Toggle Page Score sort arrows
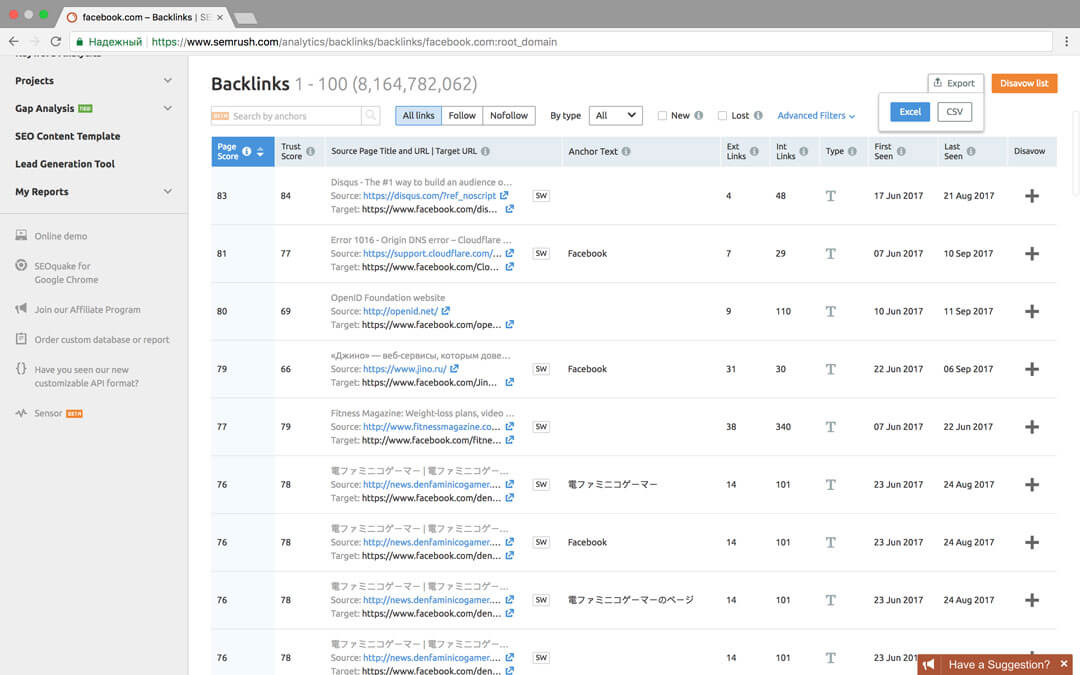Viewport: 1080px width, 675px height. tap(260, 152)
